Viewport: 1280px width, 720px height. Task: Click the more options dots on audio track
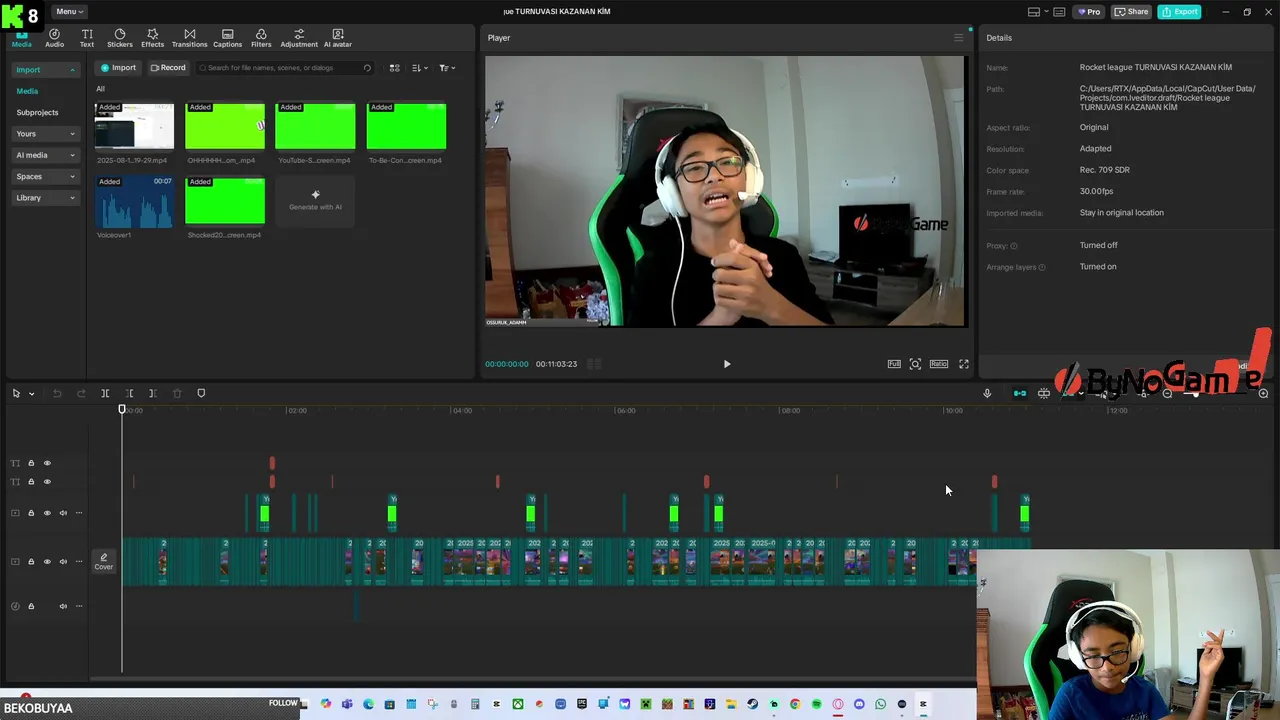tap(79, 606)
